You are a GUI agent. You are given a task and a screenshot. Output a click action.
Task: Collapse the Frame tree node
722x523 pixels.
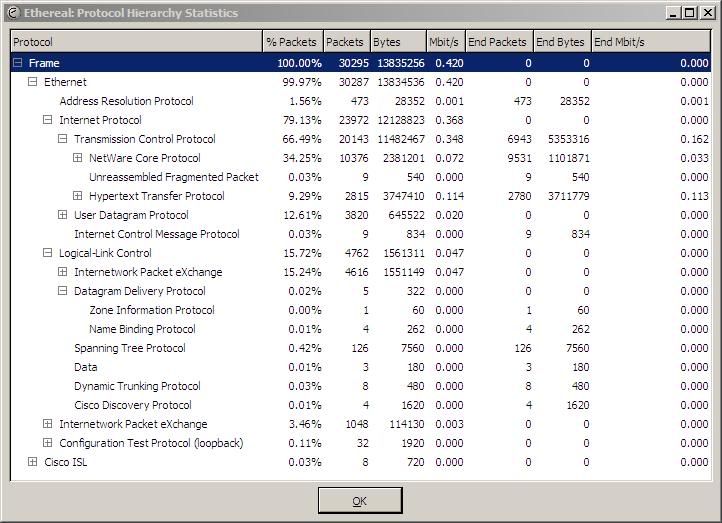(x=17, y=63)
